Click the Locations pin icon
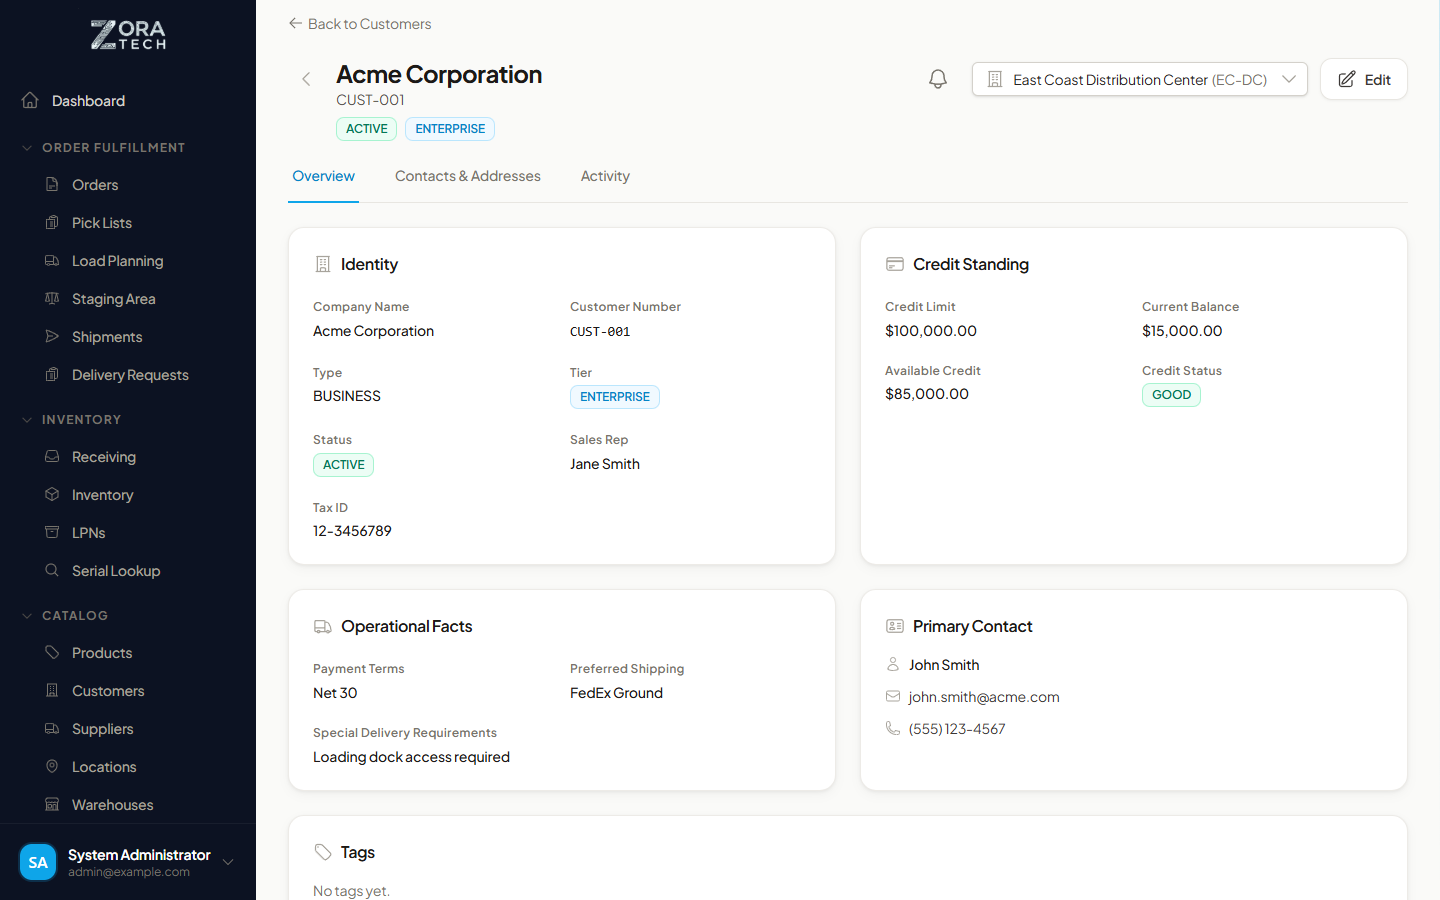Screen dimensions: 1440x900 tap(52, 766)
